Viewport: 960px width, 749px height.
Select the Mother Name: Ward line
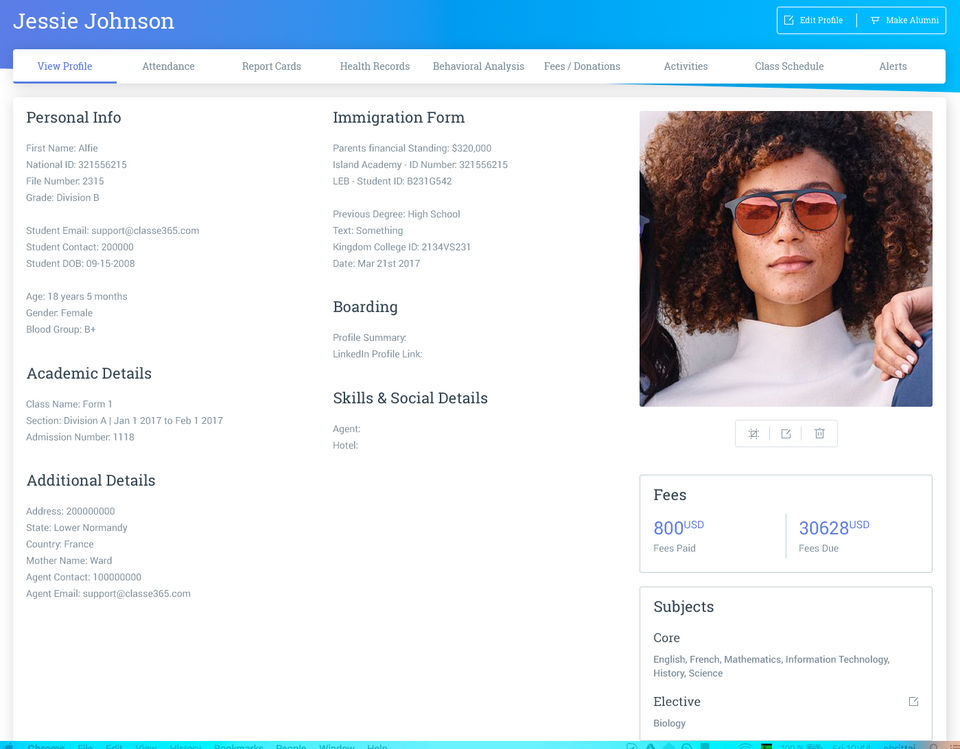pos(69,561)
